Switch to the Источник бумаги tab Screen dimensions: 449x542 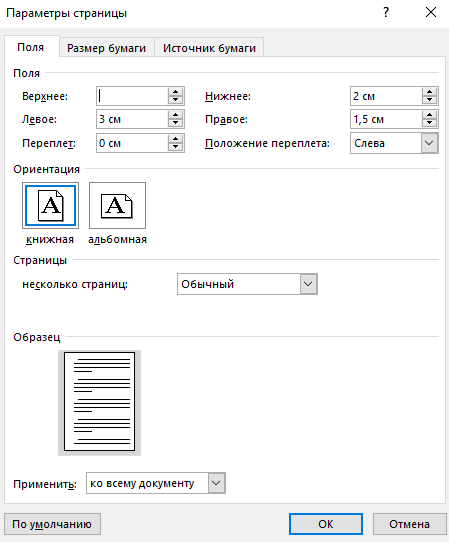209,48
